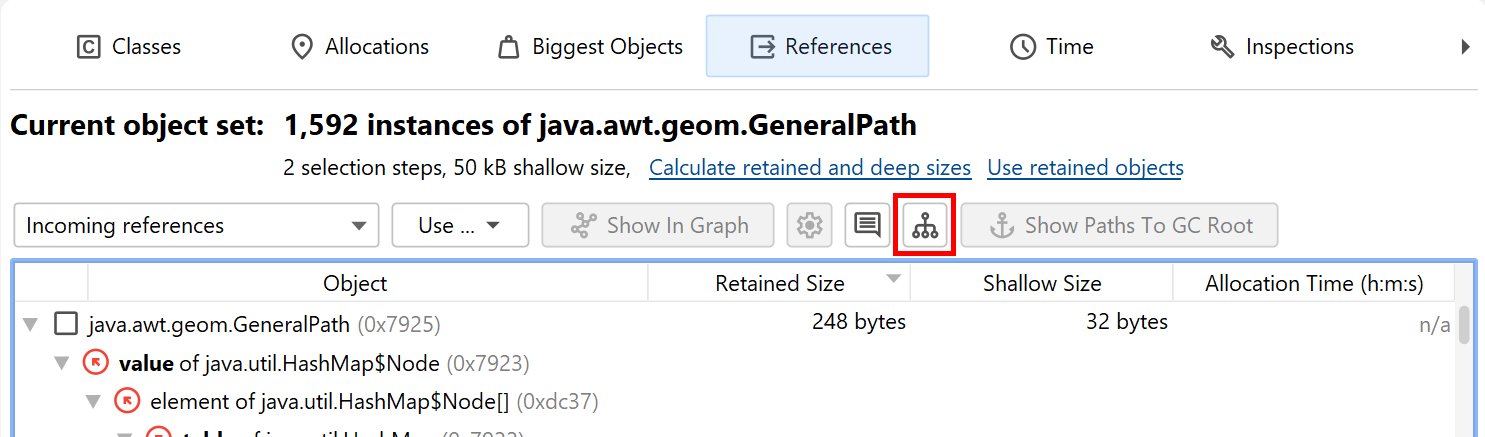Screen dimensions: 1485x437
Task: Click the gear settings icon in toolbar
Action: [x=809, y=226]
